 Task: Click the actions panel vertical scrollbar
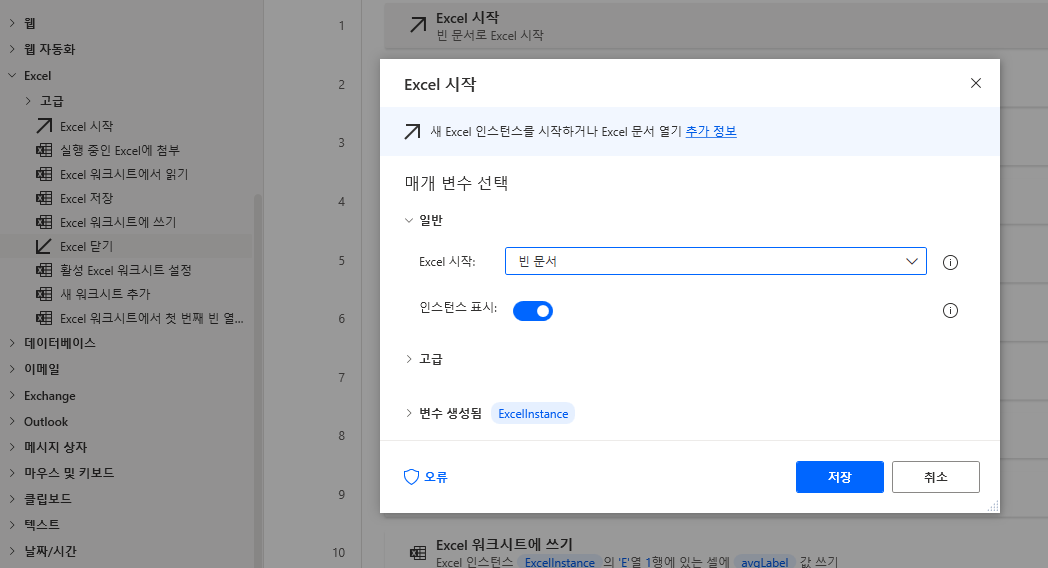257,381
